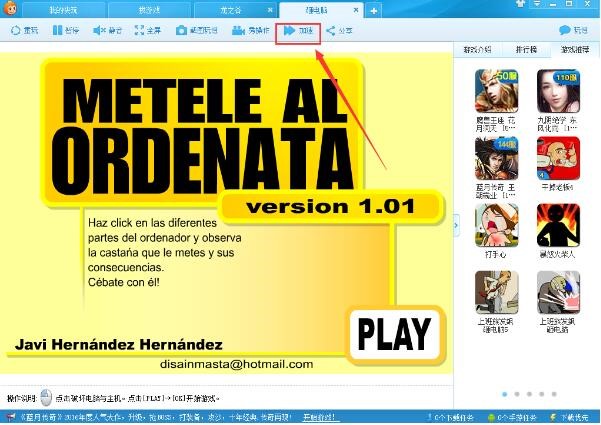
Task: Open the stickman game thumbnail with flames
Action: tap(558, 225)
